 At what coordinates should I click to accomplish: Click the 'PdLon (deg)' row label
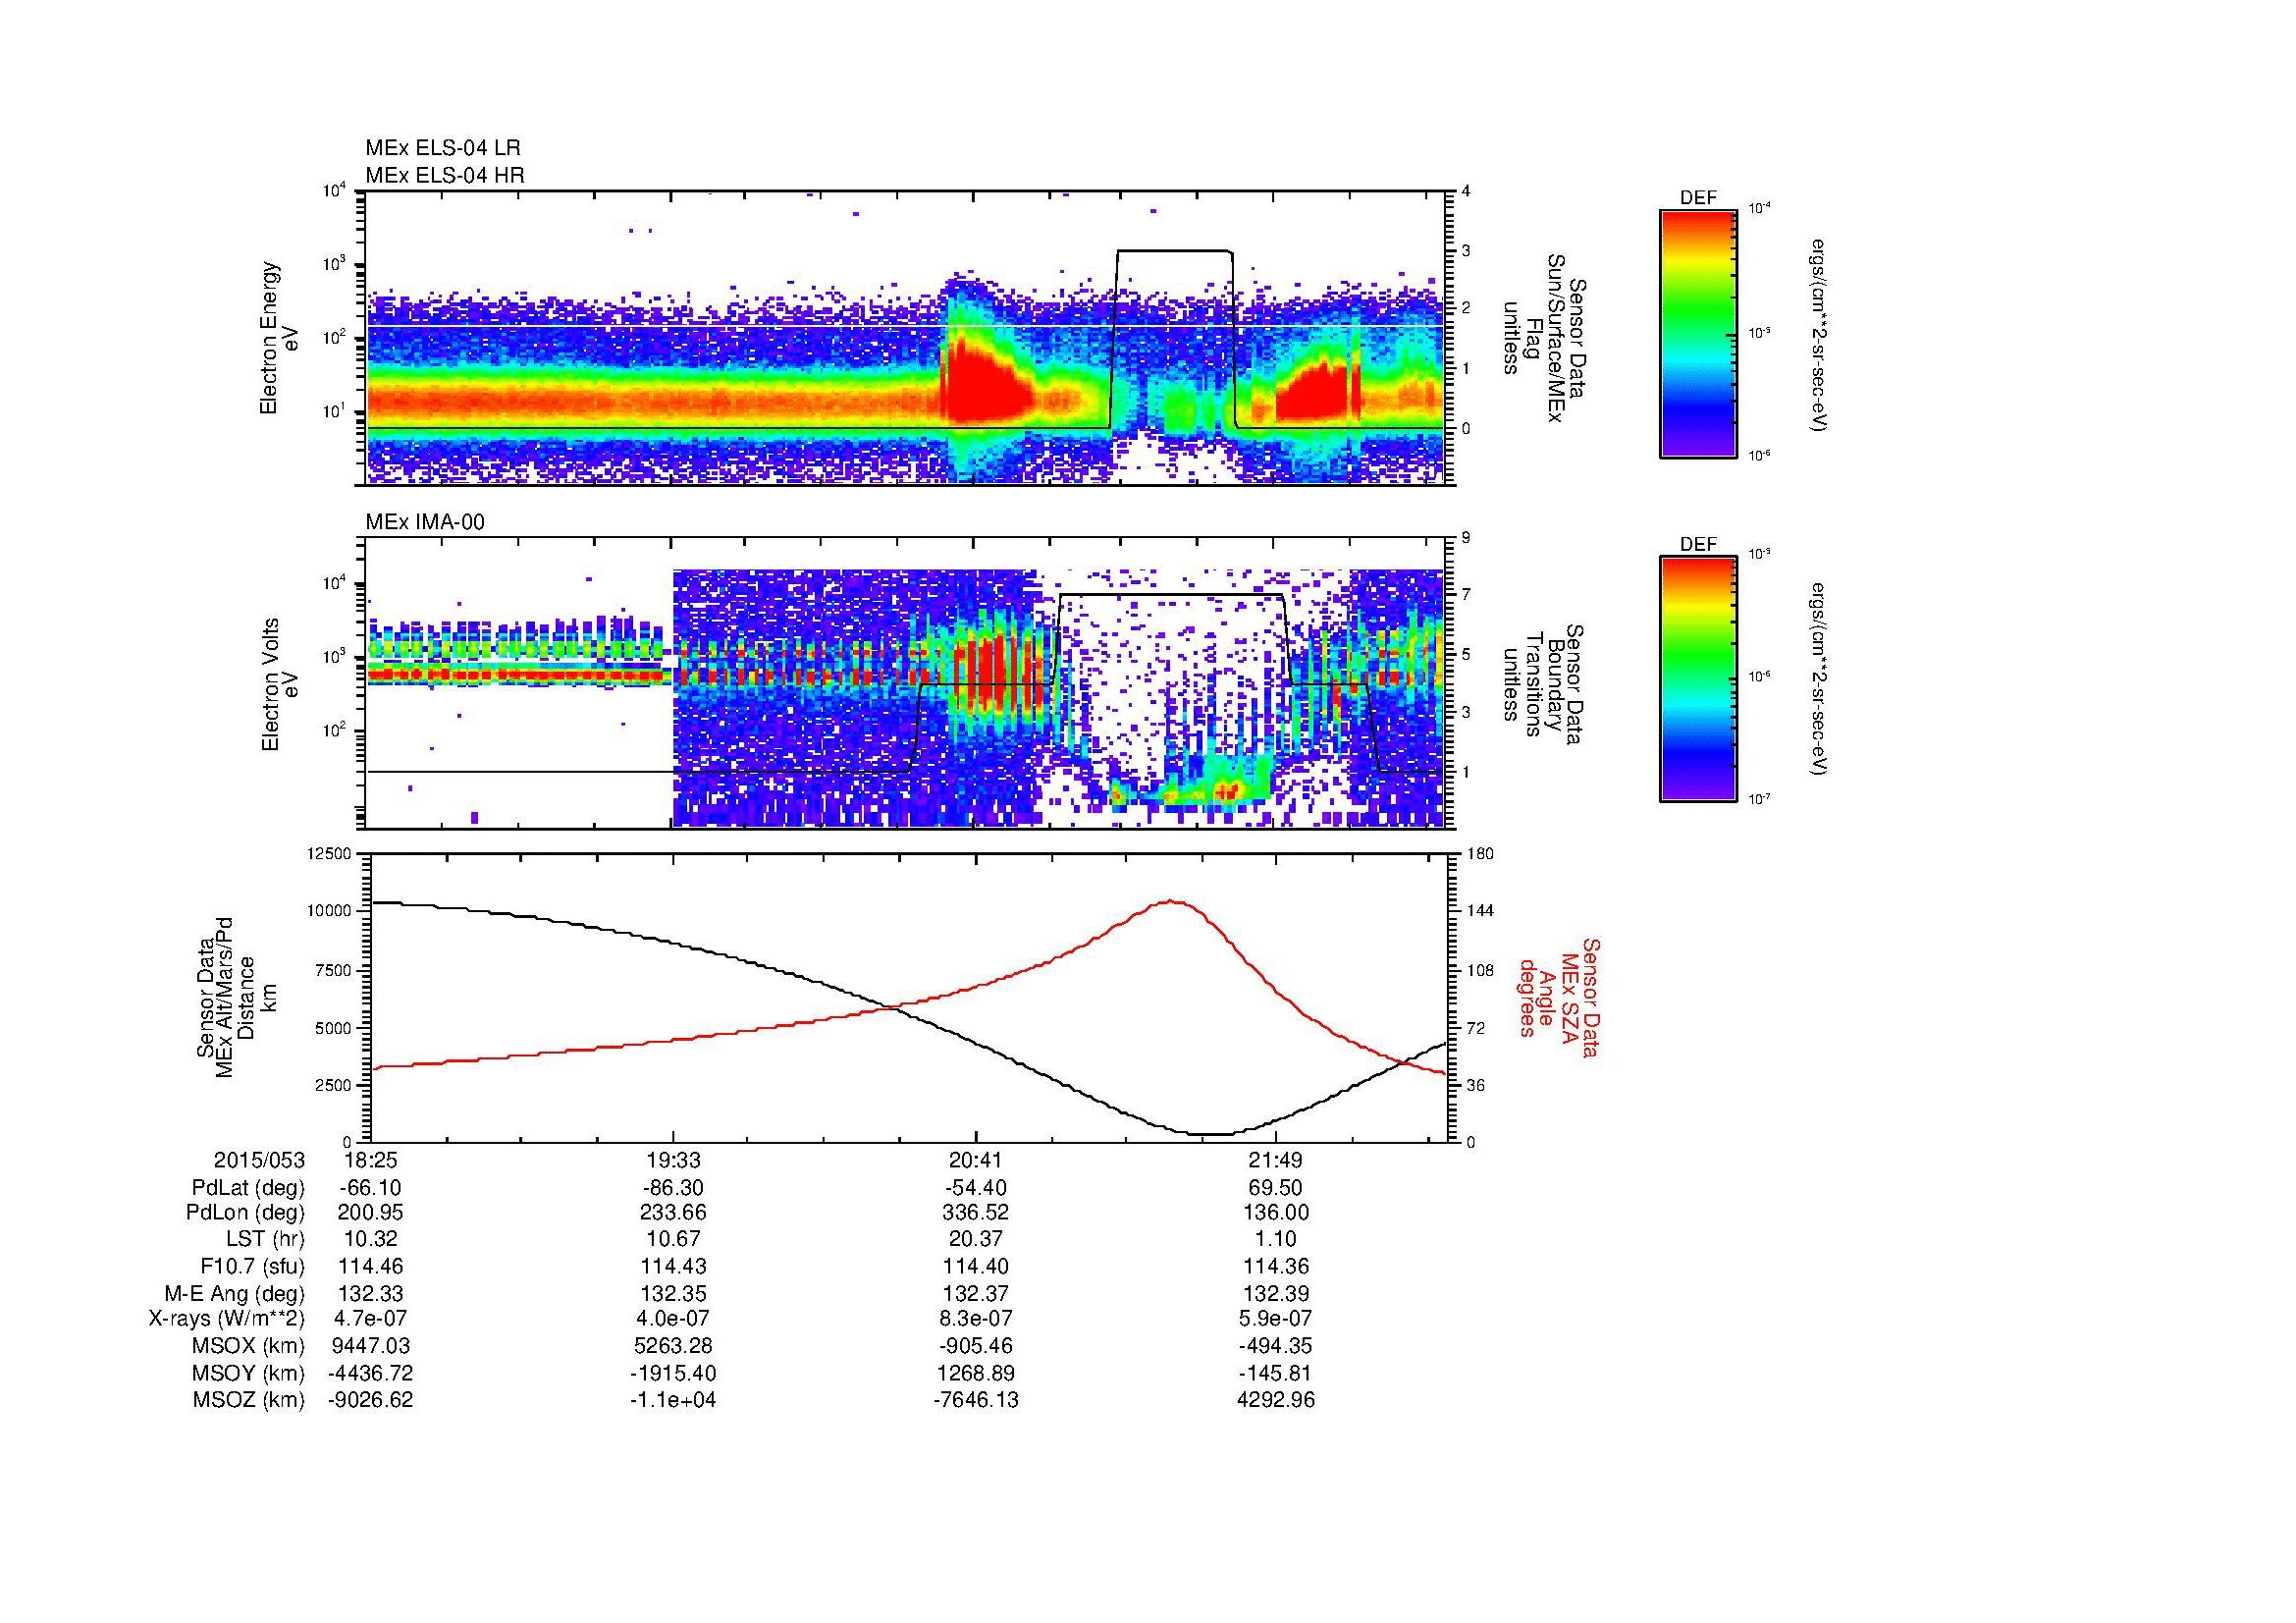247,1213
